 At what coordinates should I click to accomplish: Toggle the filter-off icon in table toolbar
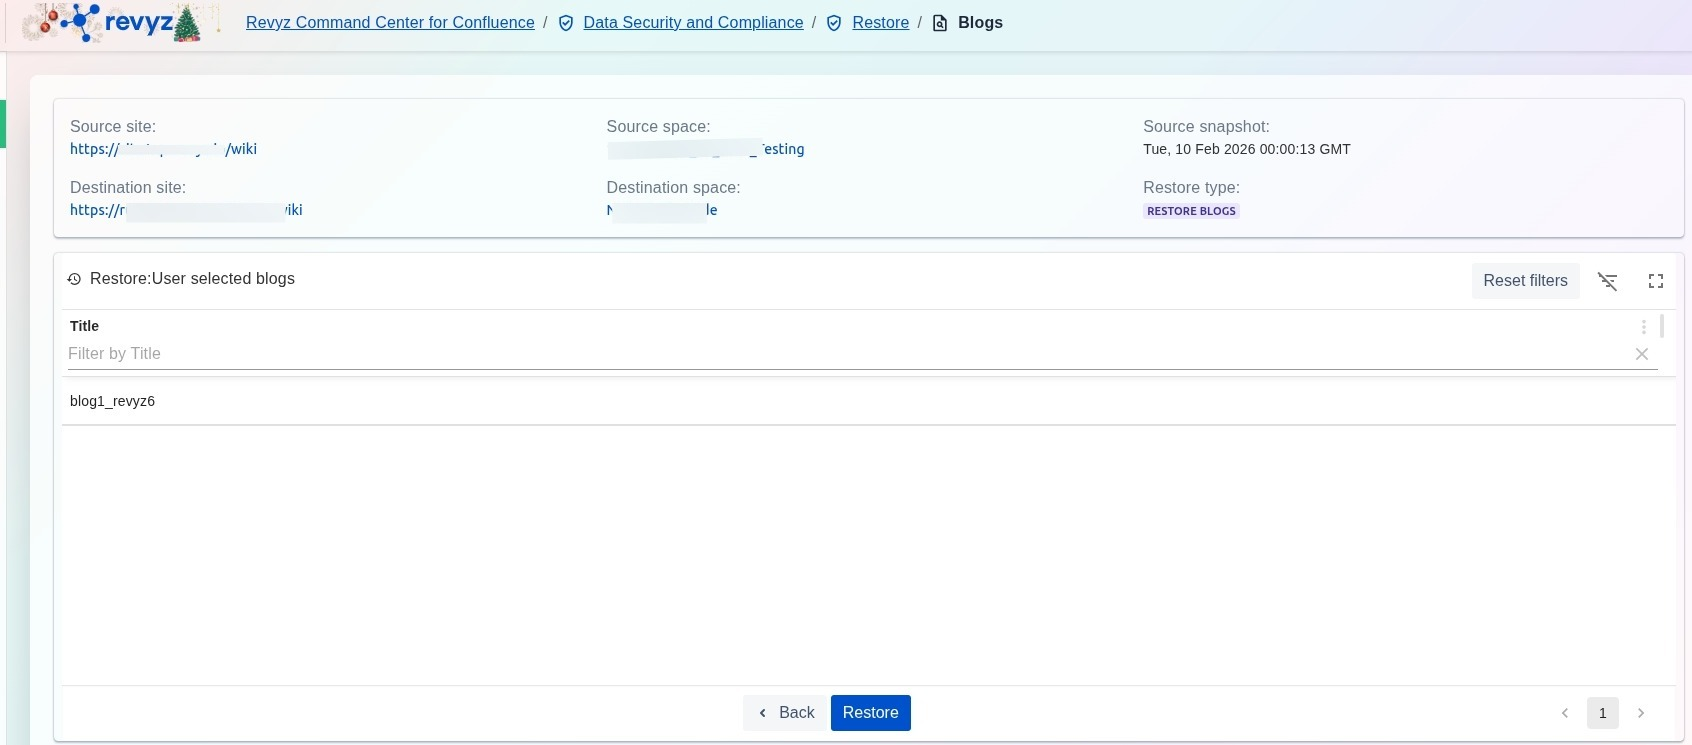1607,281
